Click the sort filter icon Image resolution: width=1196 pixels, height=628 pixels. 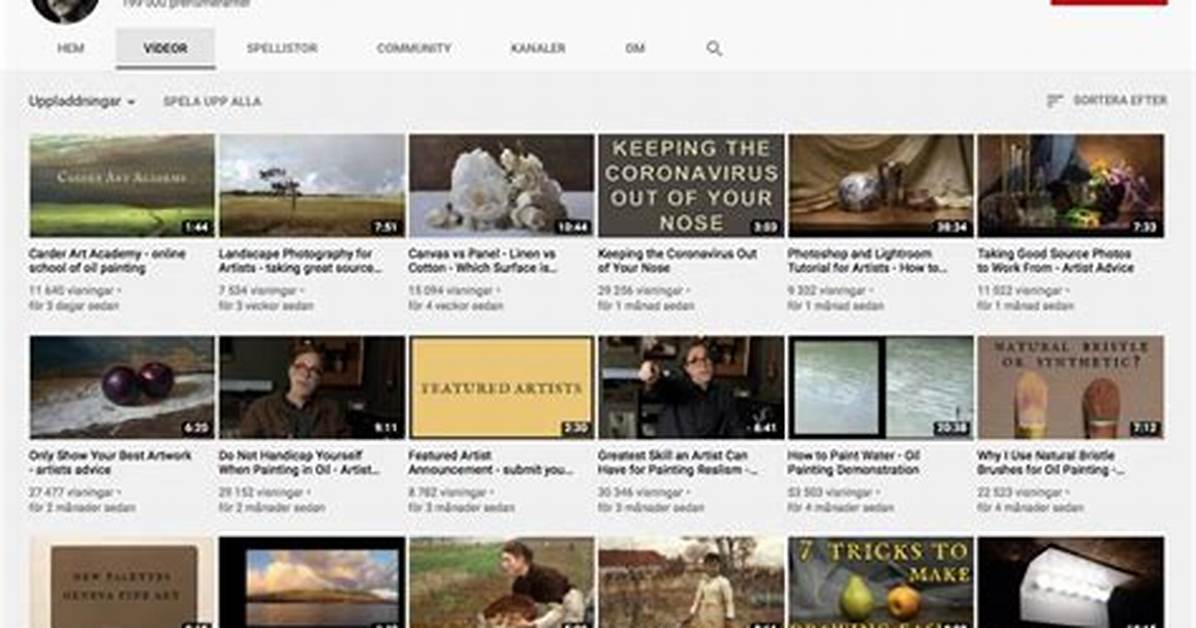pyautogui.click(x=1055, y=101)
